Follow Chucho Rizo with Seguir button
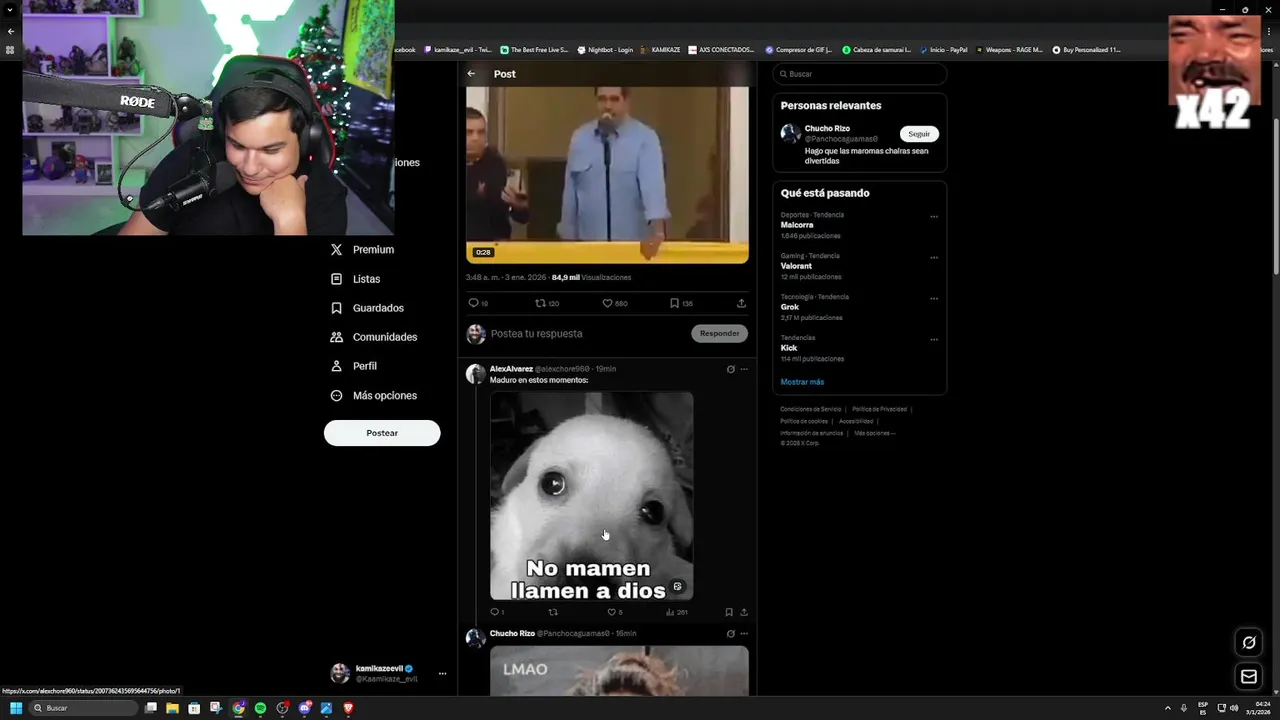 click(x=919, y=134)
